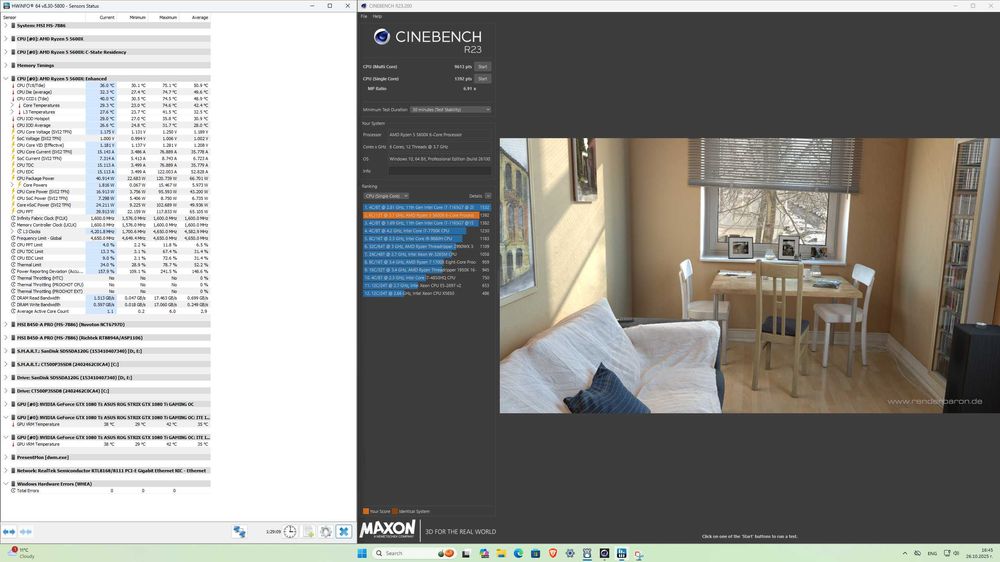Expand CPU [#0]: AMD Ryzen 5 5600X section

click(6, 39)
